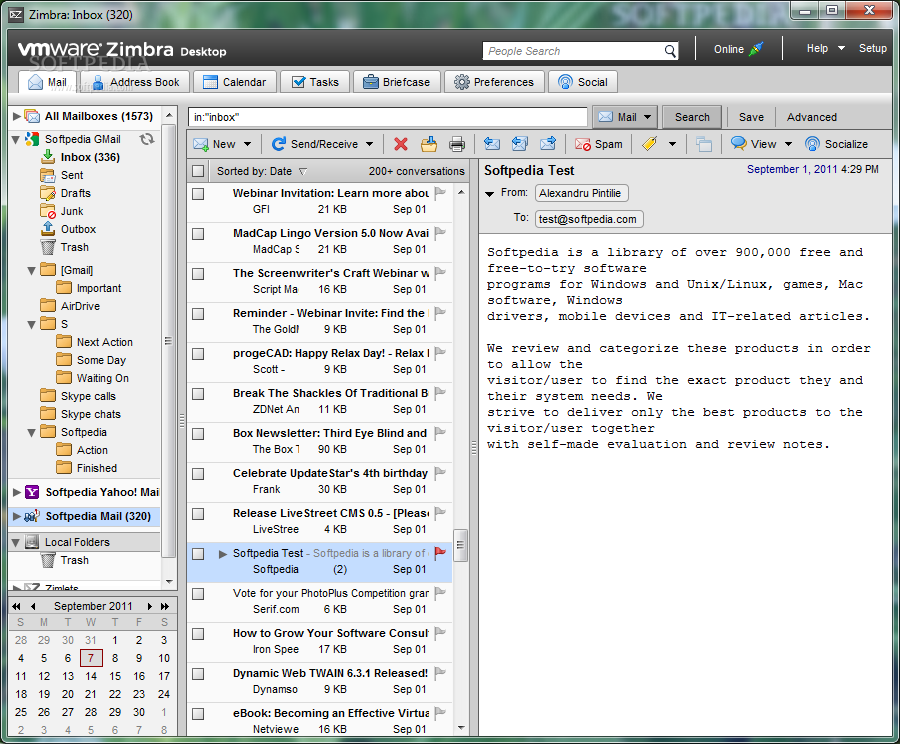Image resolution: width=900 pixels, height=744 pixels.
Task: Click the magnifier icon in People Search
Action: (670, 51)
